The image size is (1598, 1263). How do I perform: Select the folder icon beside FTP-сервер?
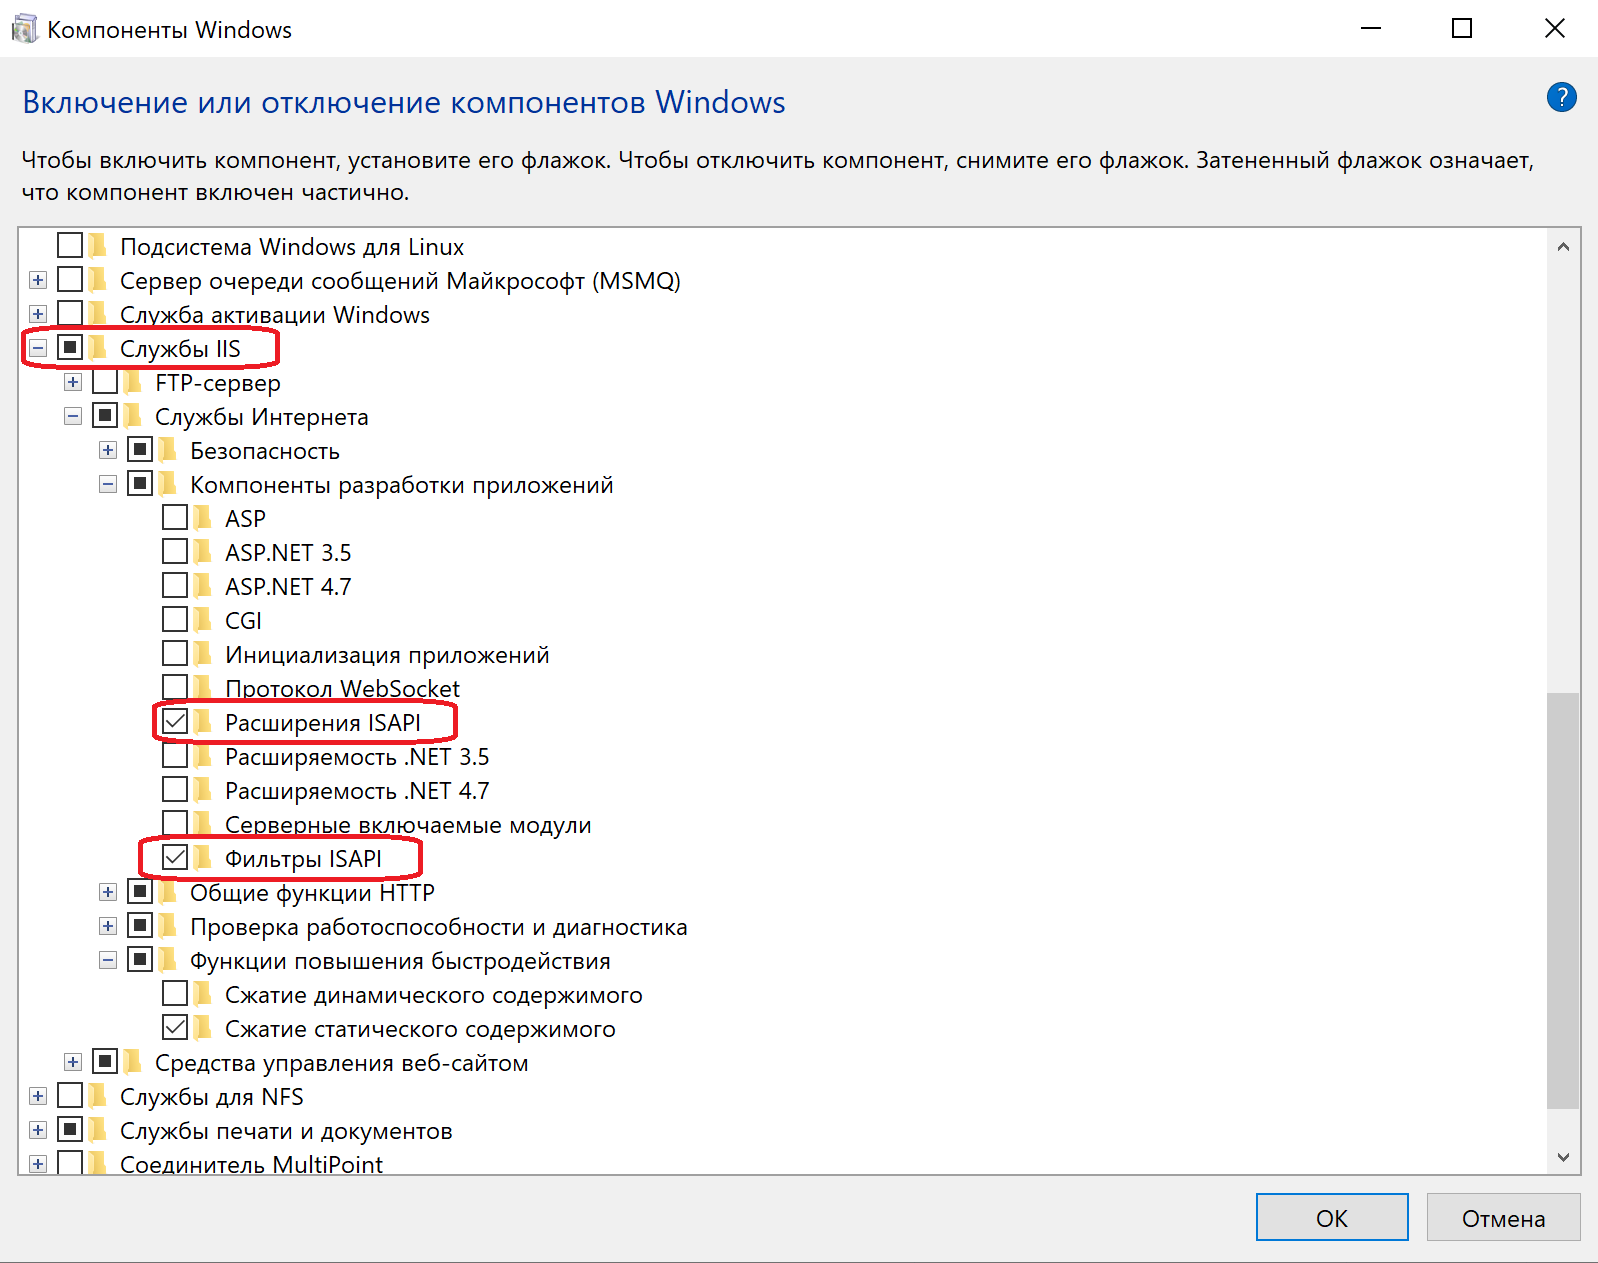click(x=132, y=383)
